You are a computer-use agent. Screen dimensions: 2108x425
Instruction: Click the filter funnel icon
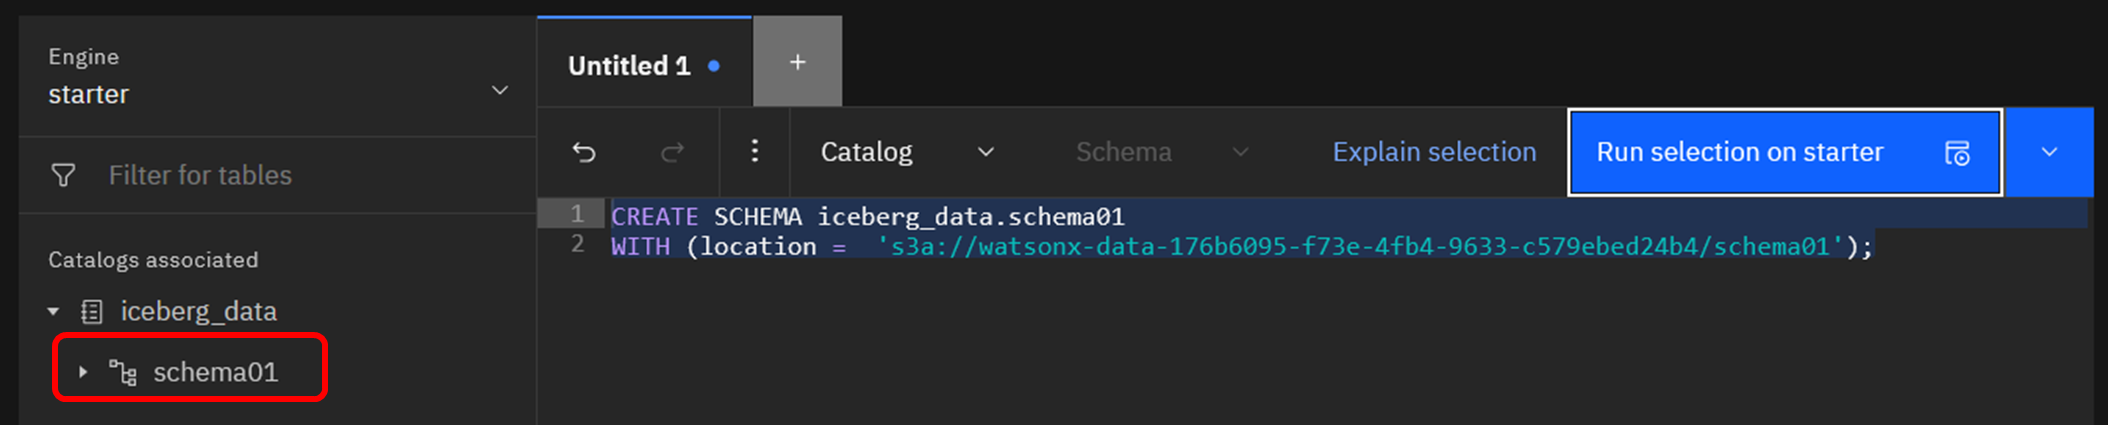[63, 176]
